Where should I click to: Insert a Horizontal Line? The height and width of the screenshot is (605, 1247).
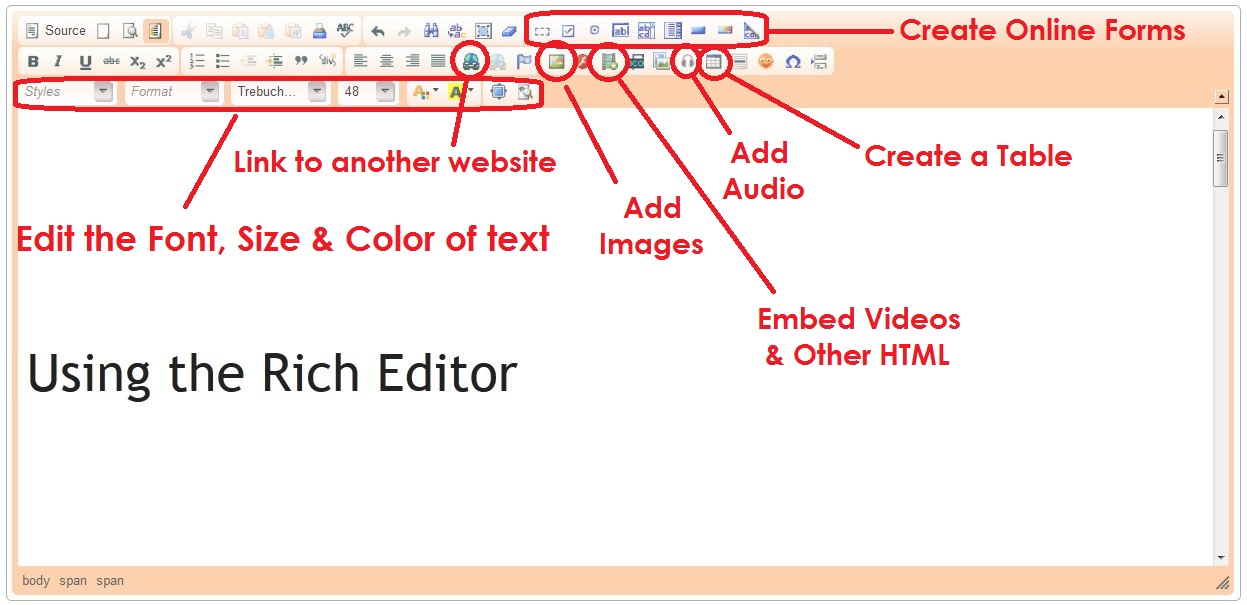(x=739, y=61)
